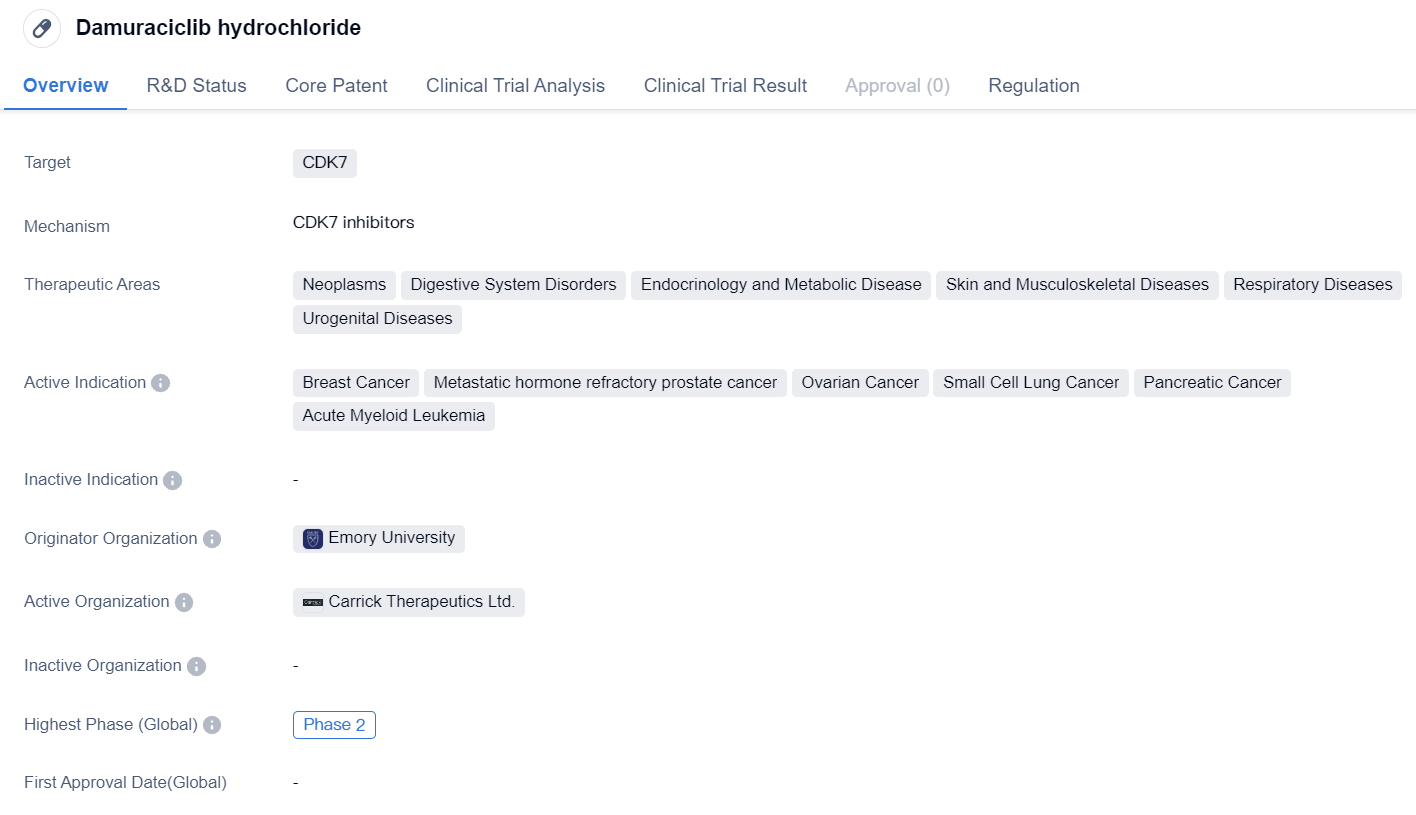Viewport: 1416px width, 815px height.
Task: Open the Breast Cancer indication tag
Action: 356,383
